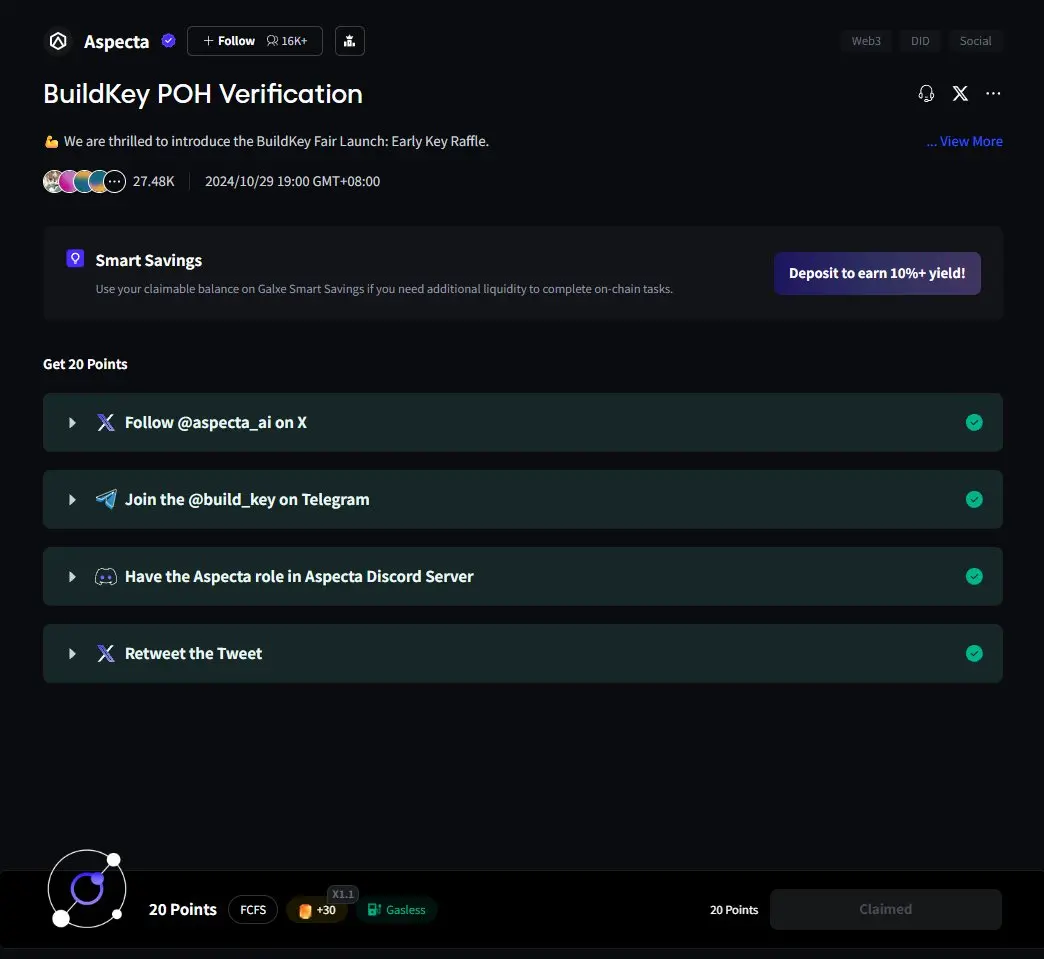This screenshot has height=959, width=1044.
Task: Click the 2024/10/29 19:00 date text
Action: click(292, 181)
